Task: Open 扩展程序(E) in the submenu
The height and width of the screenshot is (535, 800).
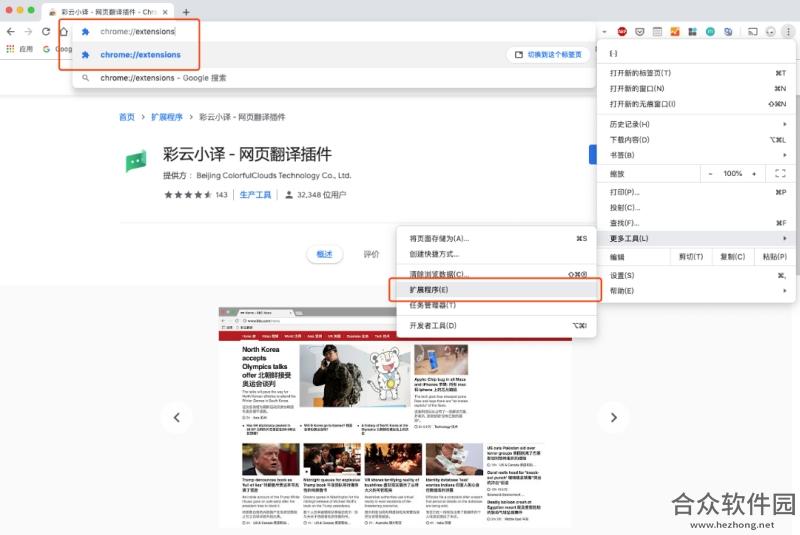Action: 496,290
